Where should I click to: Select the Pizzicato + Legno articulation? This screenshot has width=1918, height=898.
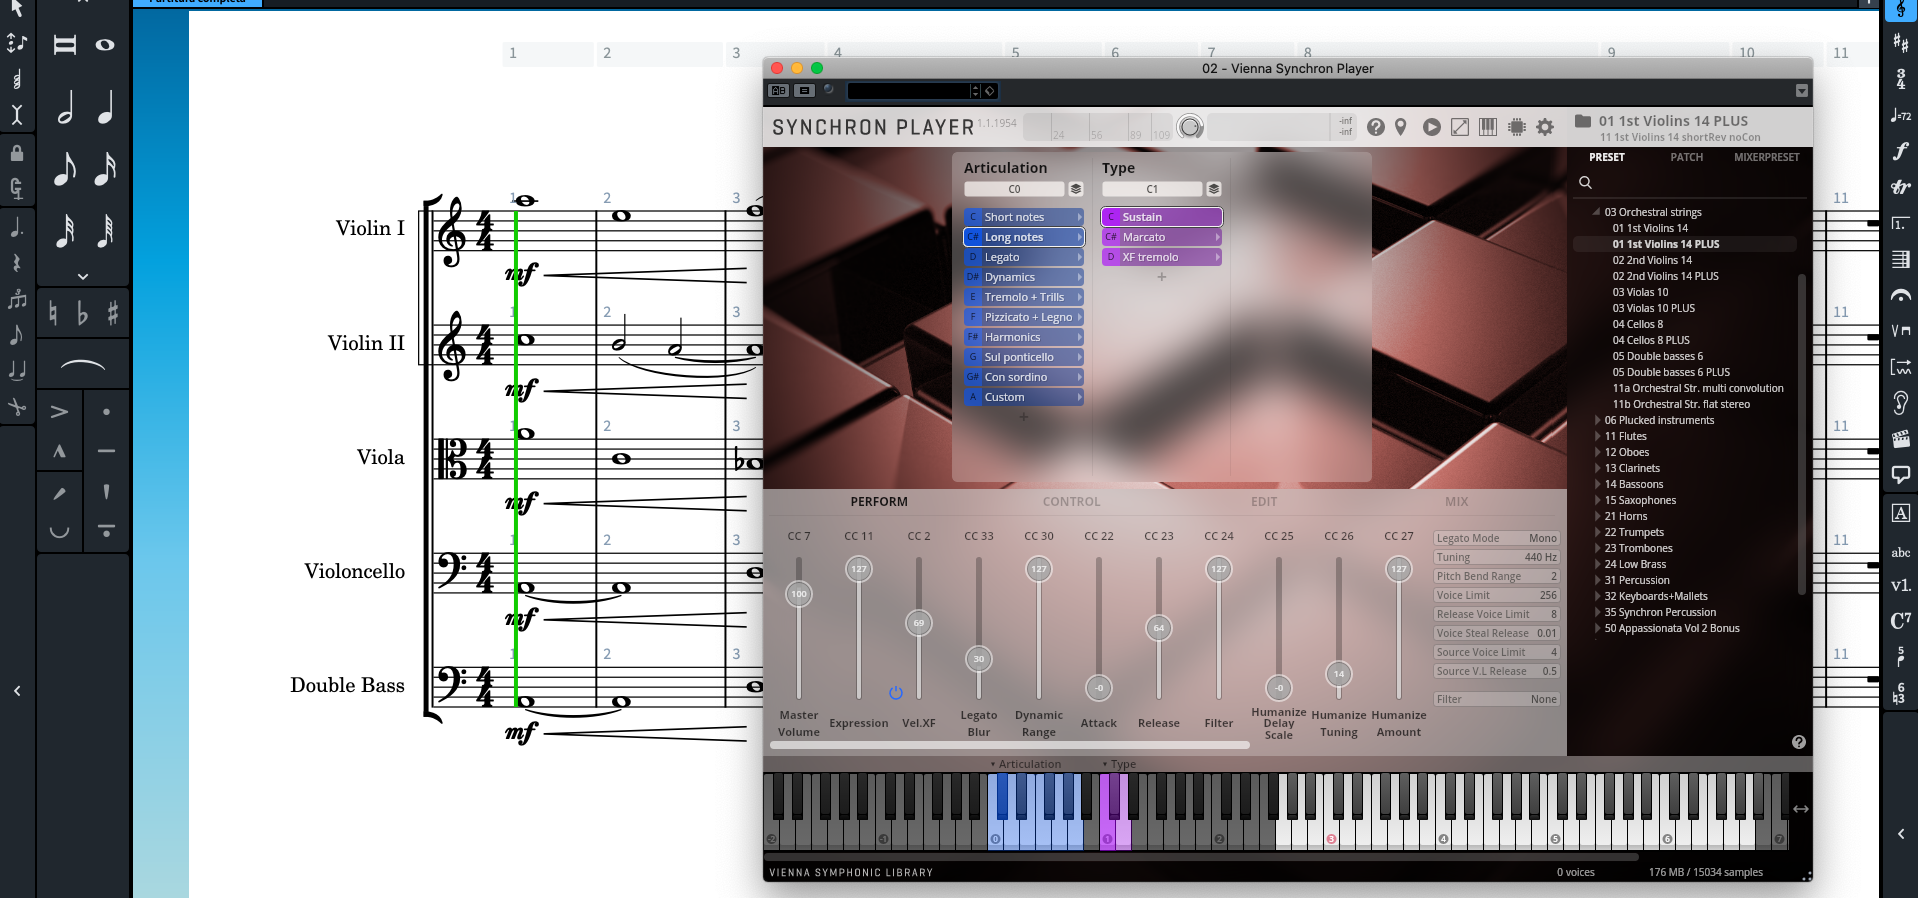pyautogui.click(x=1024, y=317)
